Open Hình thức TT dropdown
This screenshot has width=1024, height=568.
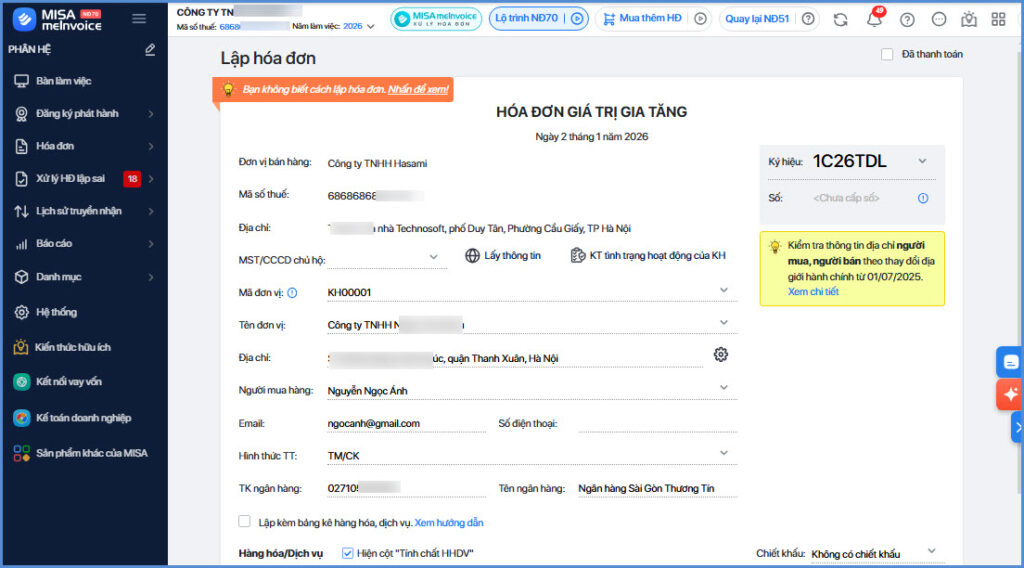[724, 453]
